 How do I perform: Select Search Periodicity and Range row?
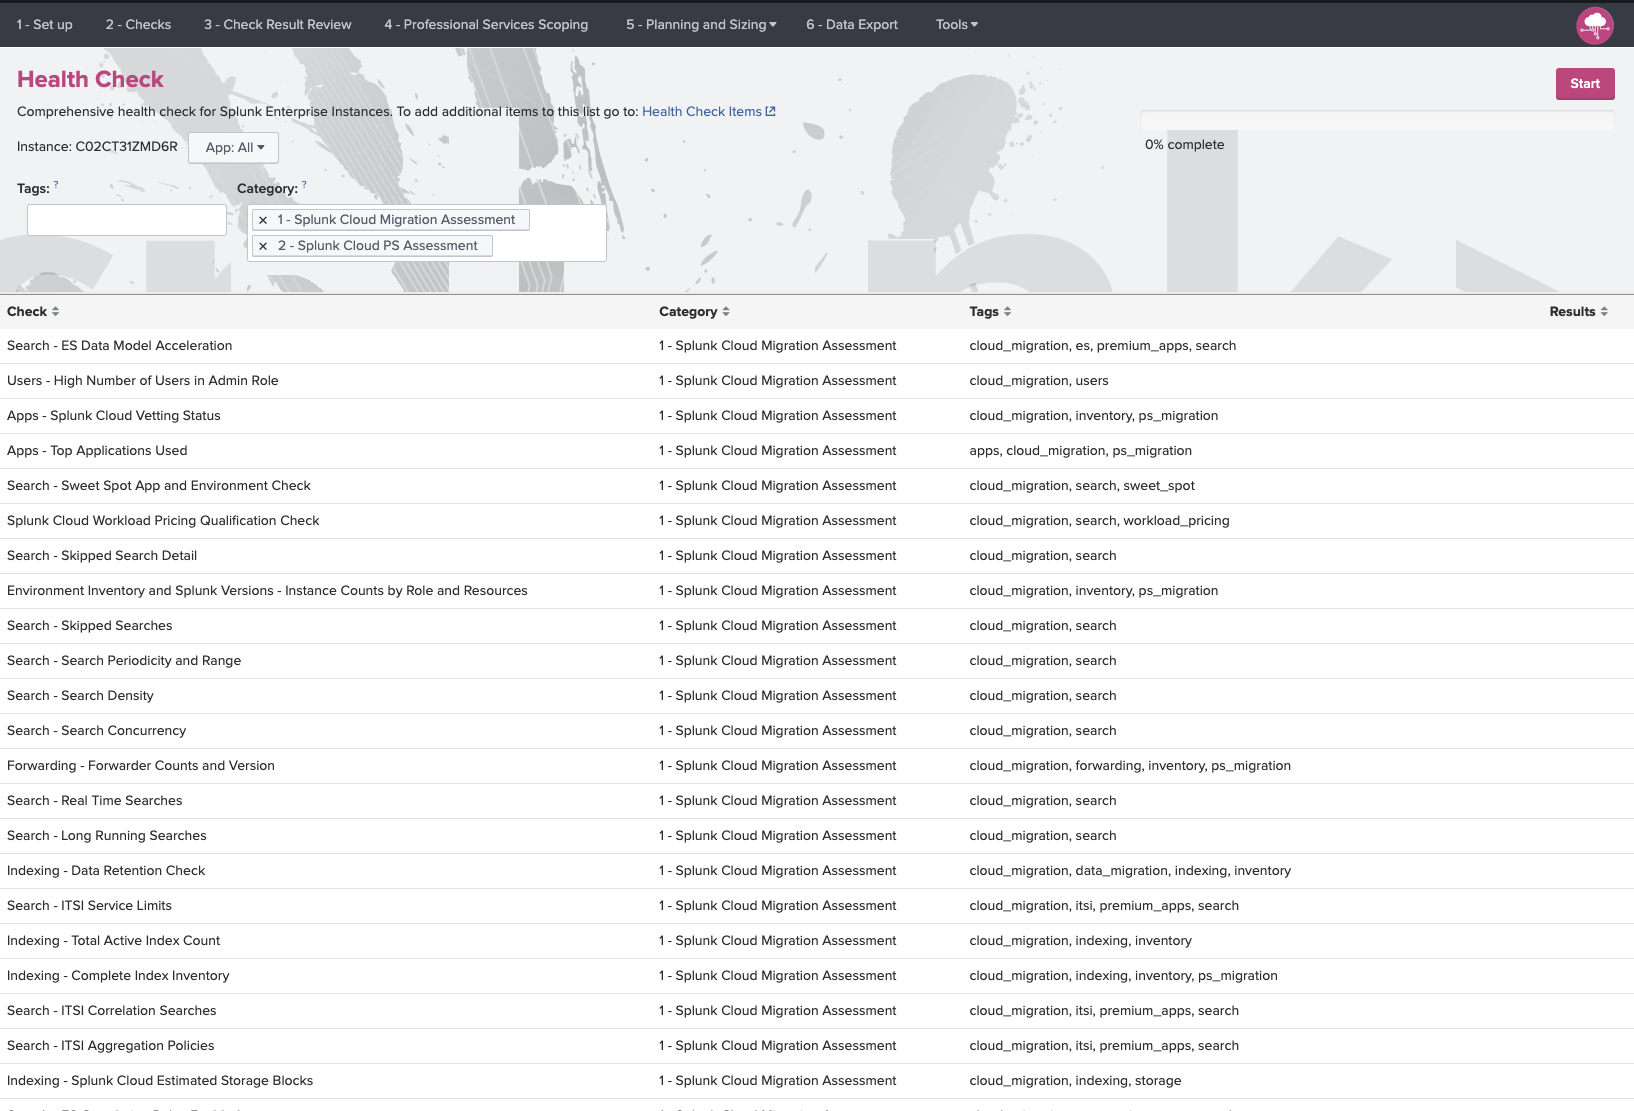tap(817, 661)
